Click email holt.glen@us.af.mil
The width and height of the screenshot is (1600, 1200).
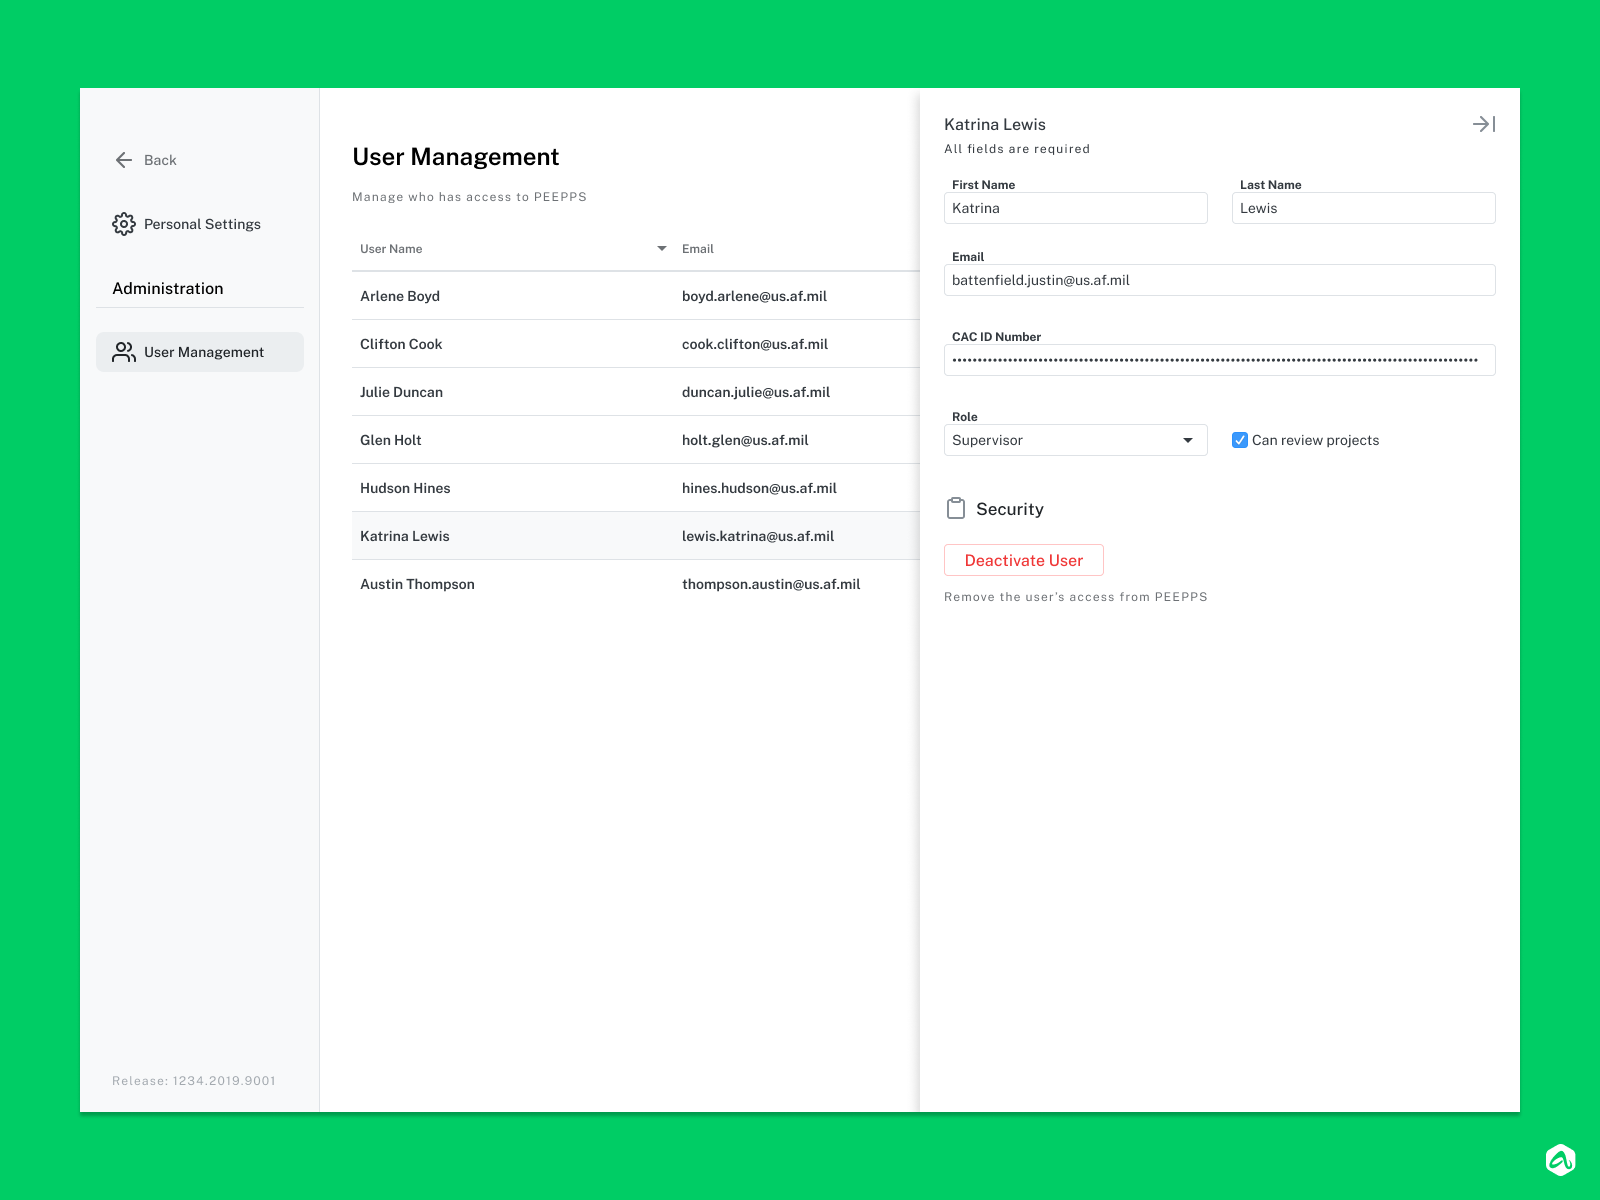click(745, 440)
